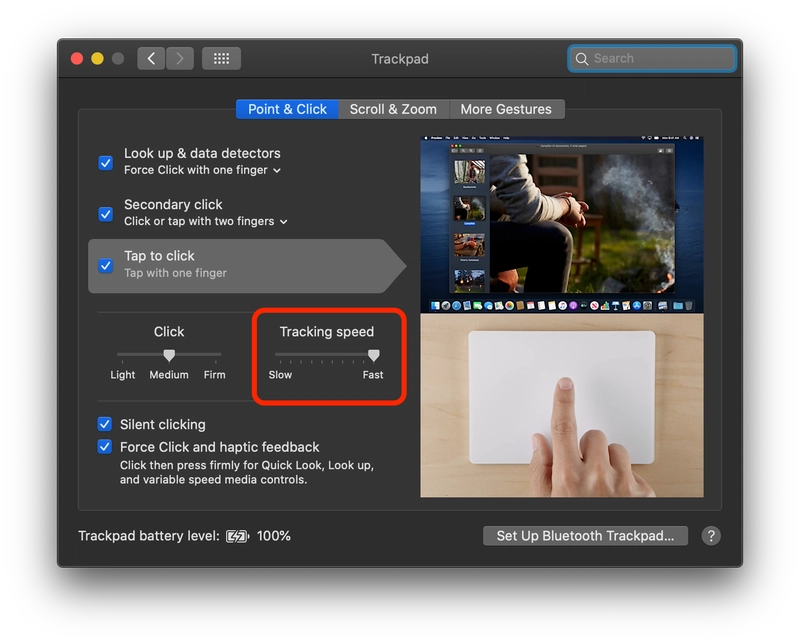
Task: Click the Firm label under Click slider
Action: [214, 375]
